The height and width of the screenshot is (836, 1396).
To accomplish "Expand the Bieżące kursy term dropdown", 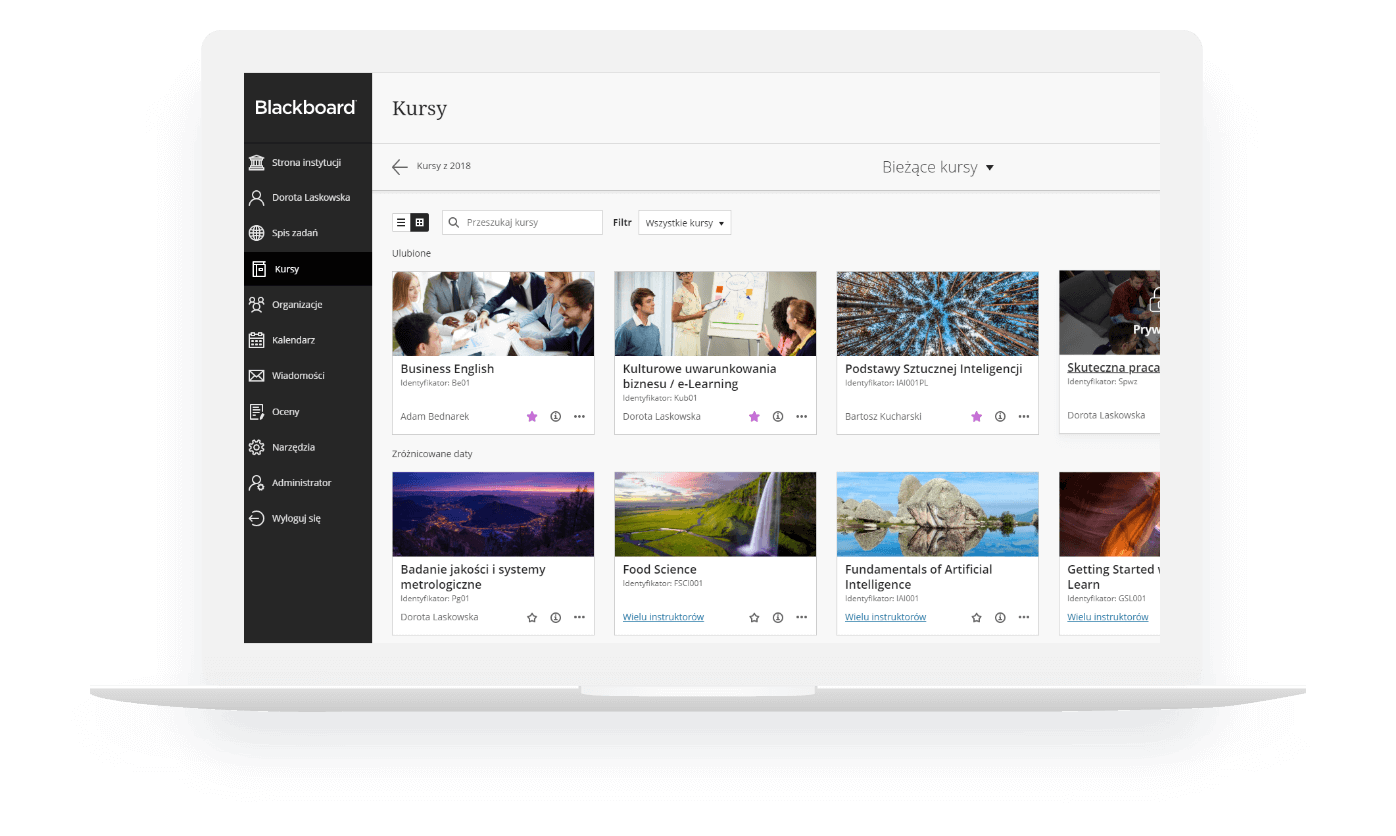I will (938, 167).
